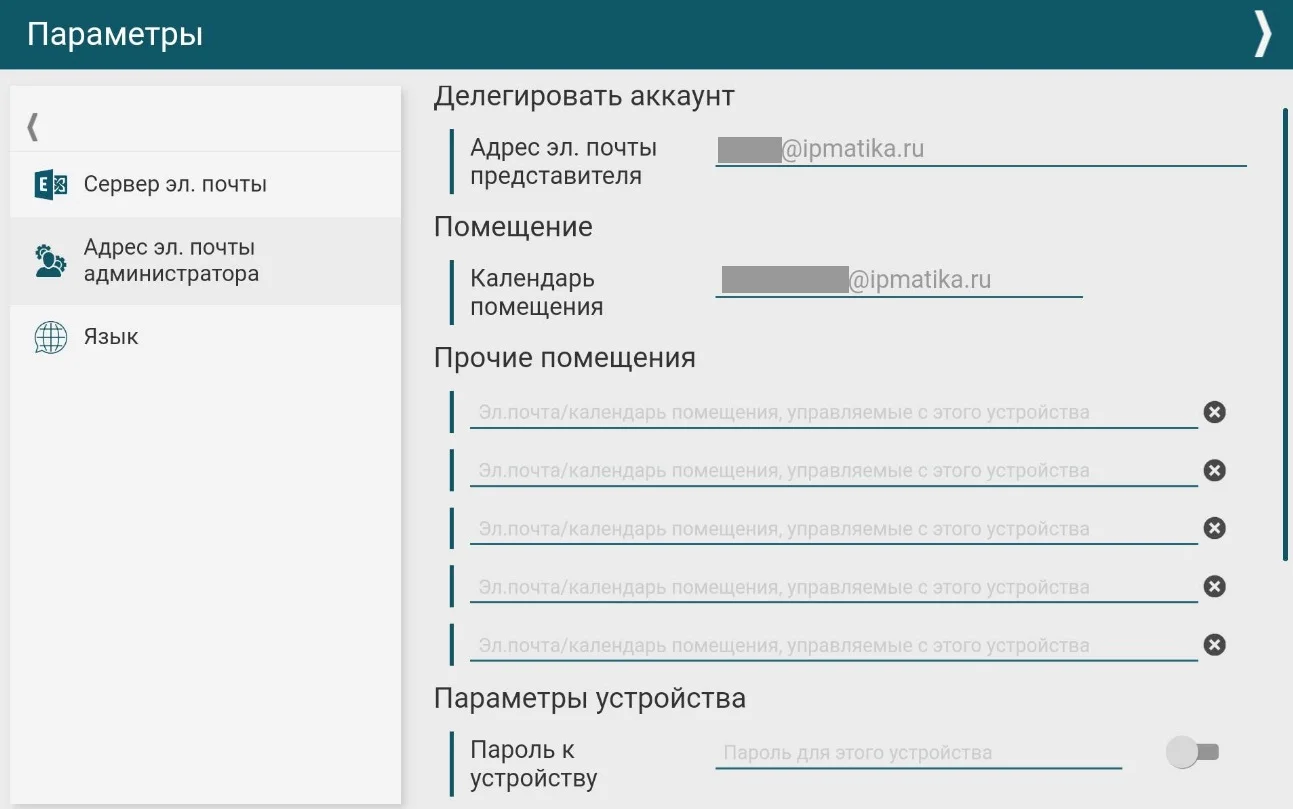Clear the fifth other-rooms email field

pos(1214,644)
